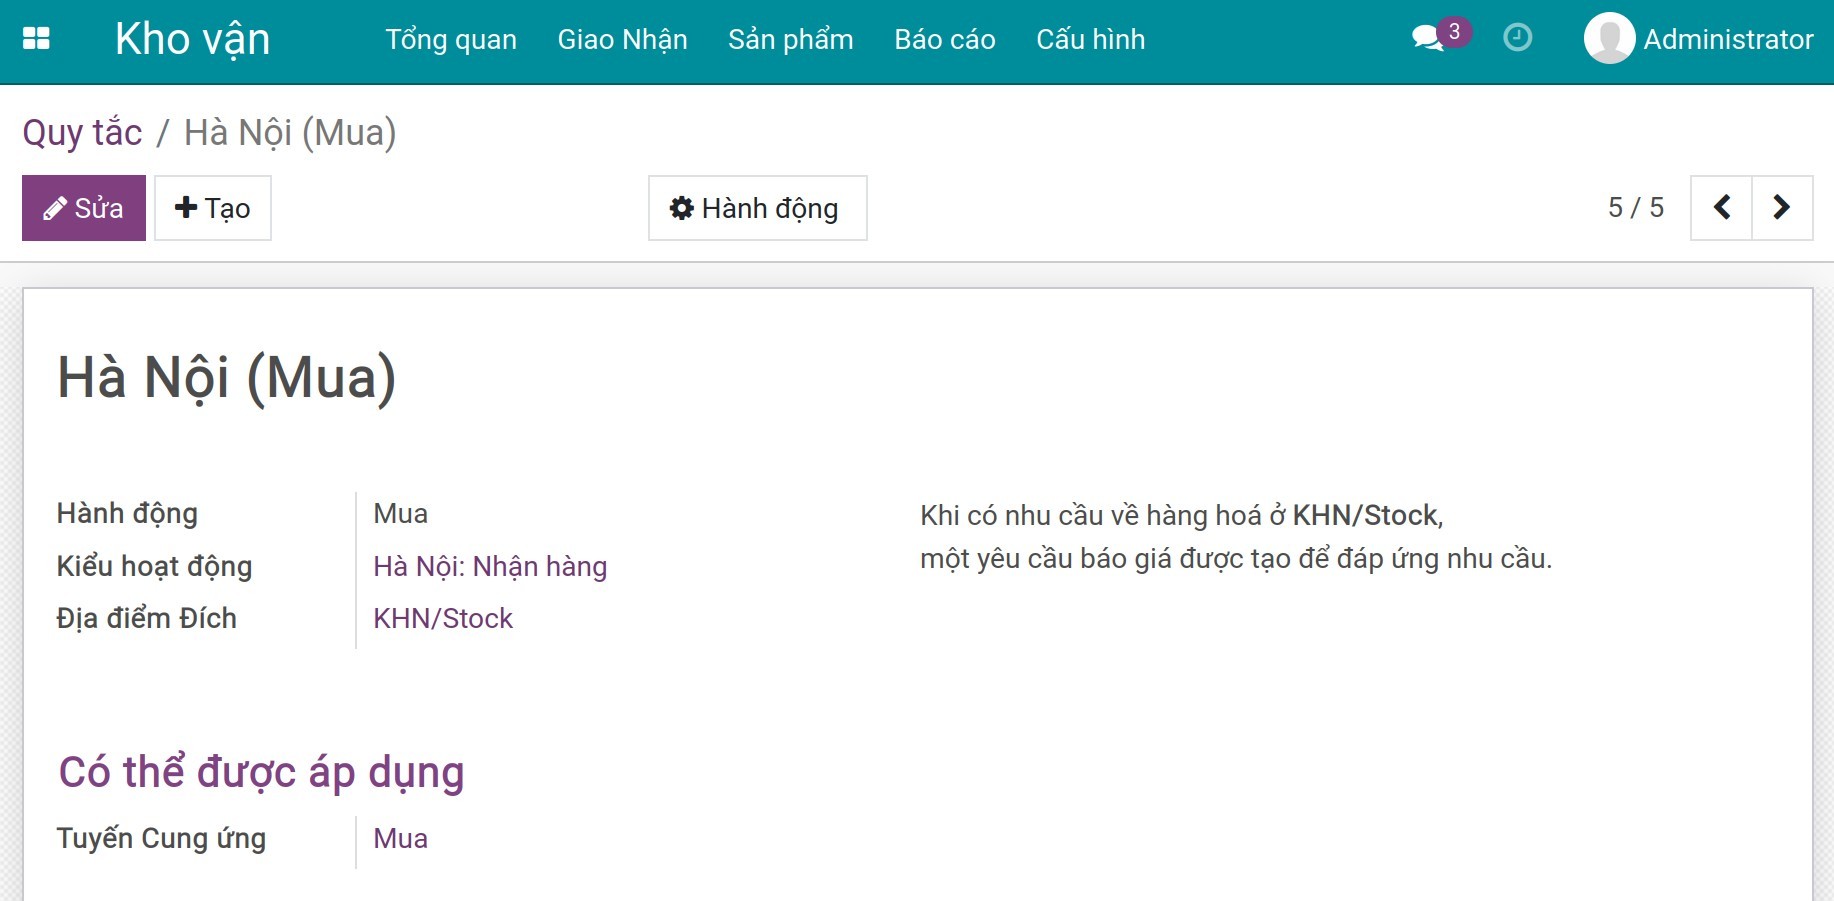The height and width of the screenshot is (901, 1834).
Task: Click the Sửa pencil edit icon
Action: point(57,208)
